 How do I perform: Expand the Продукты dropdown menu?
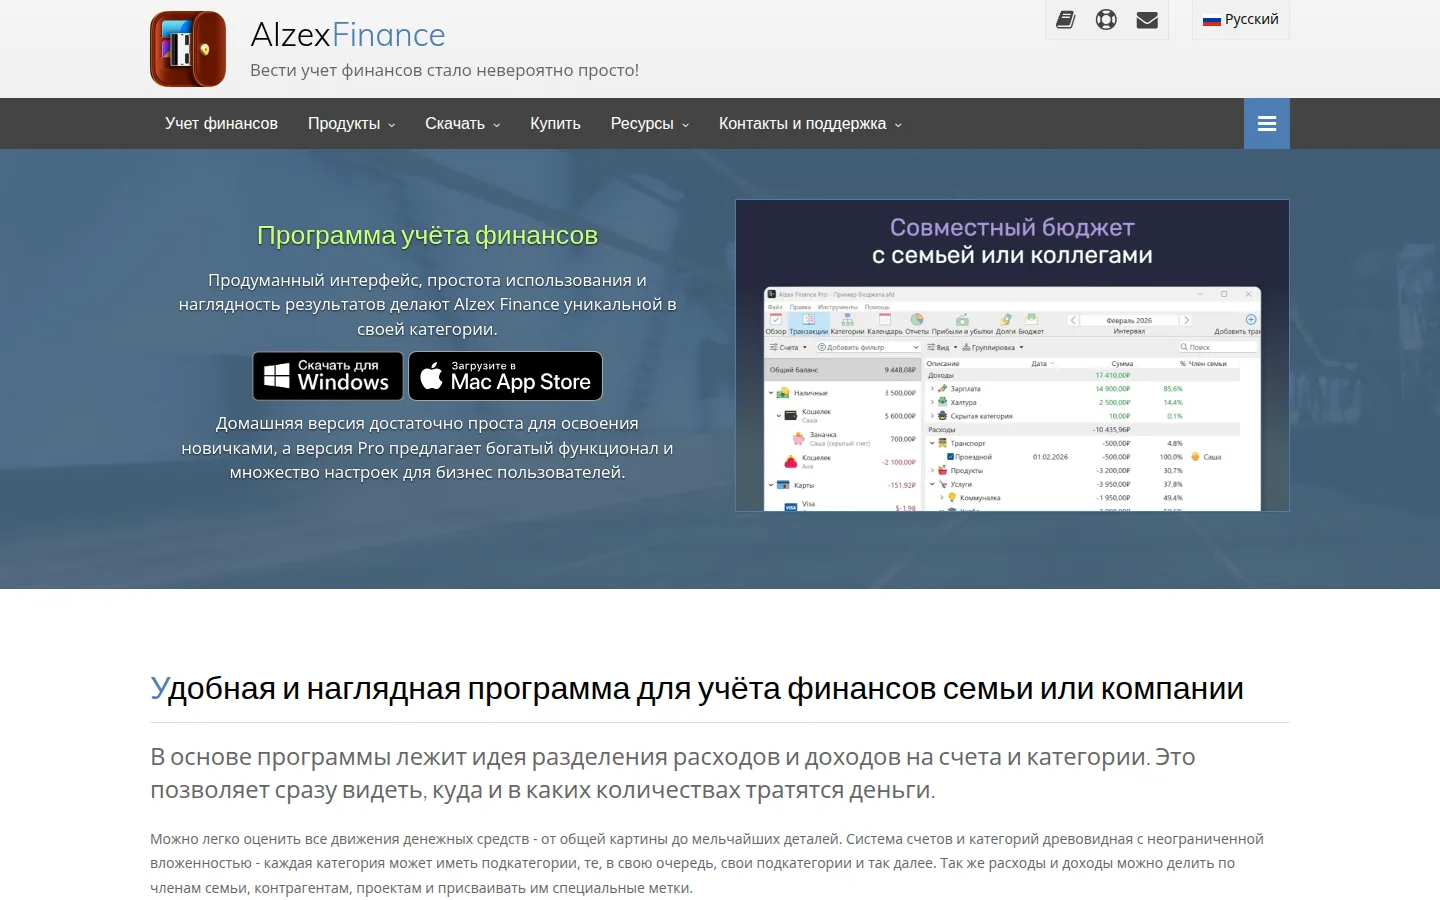(351, 124)
